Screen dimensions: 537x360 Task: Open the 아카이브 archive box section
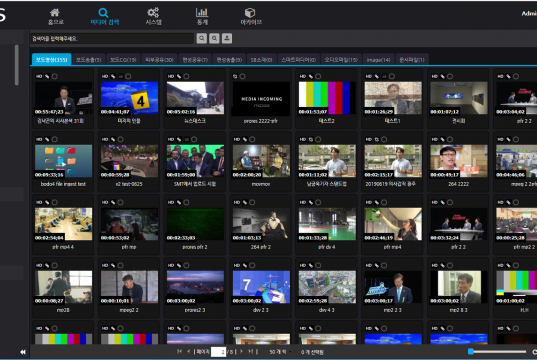[251, 16]
